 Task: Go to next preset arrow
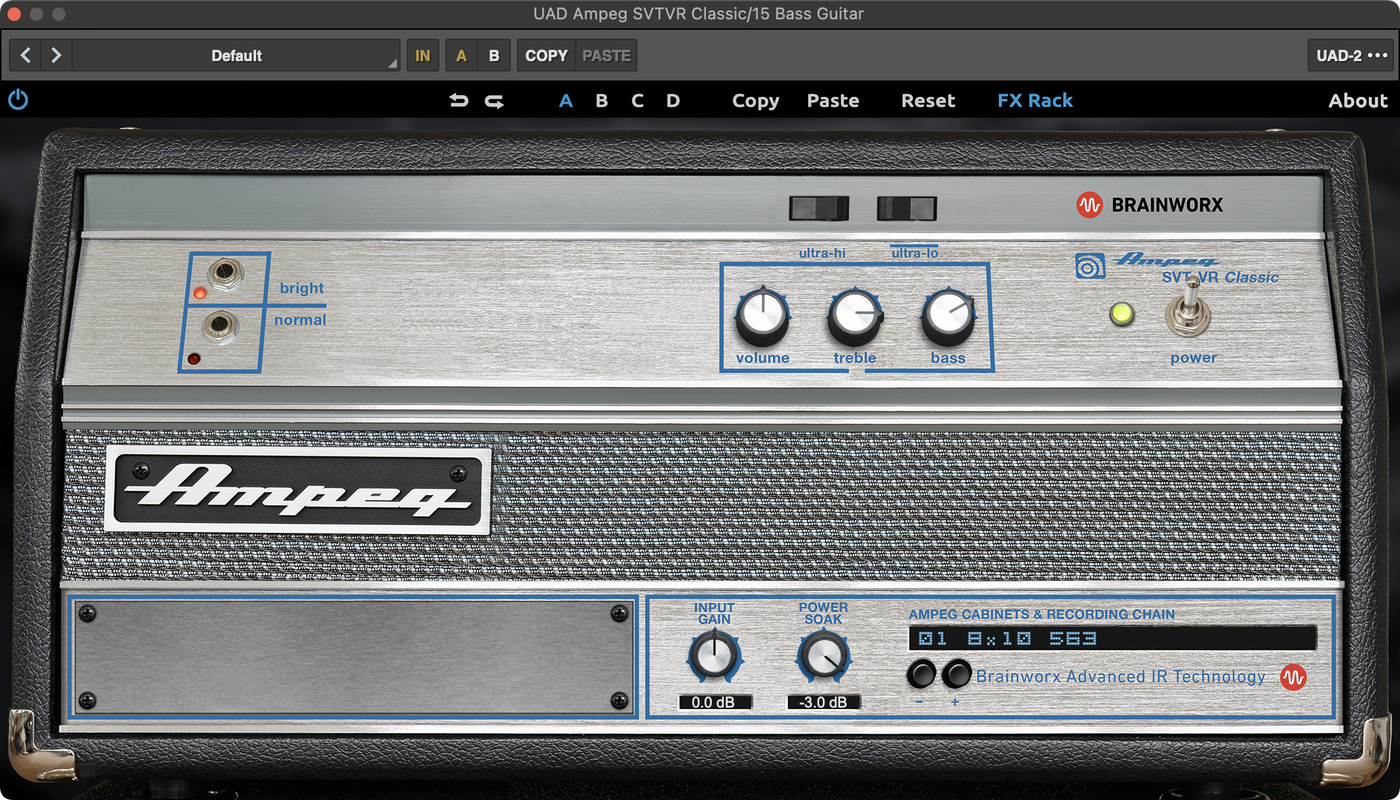click(56, 56)
